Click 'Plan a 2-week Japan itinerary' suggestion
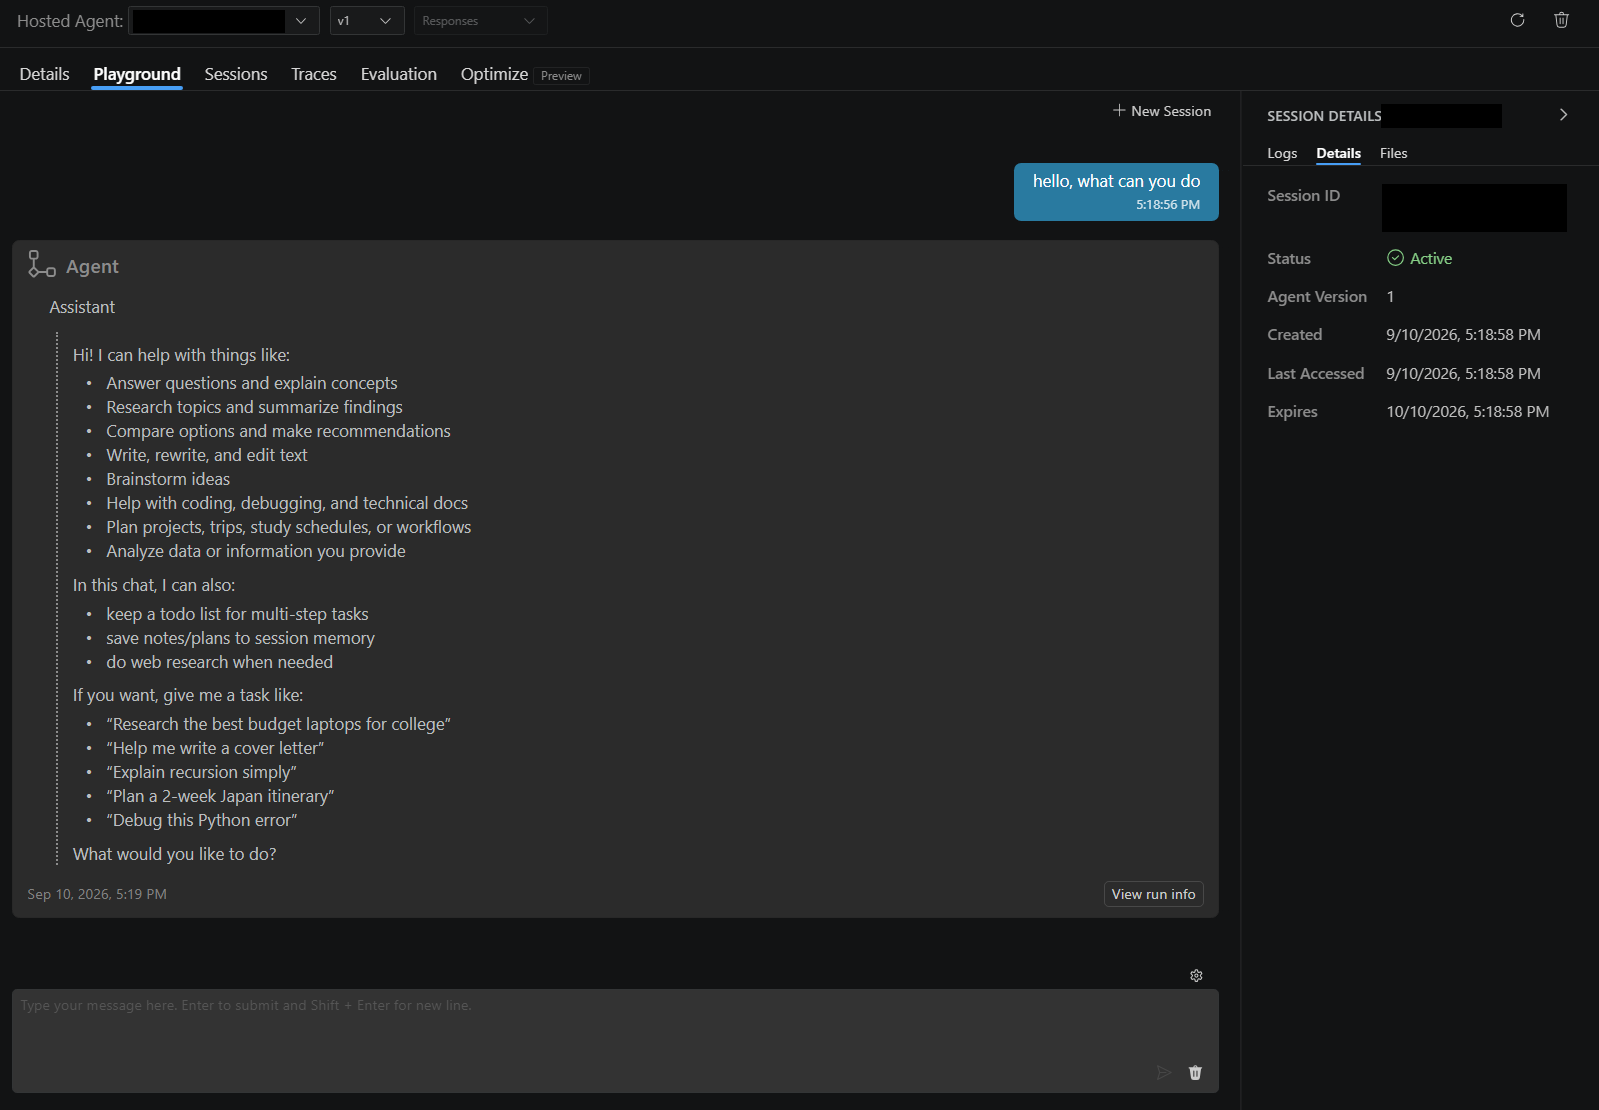 [220, 796]
